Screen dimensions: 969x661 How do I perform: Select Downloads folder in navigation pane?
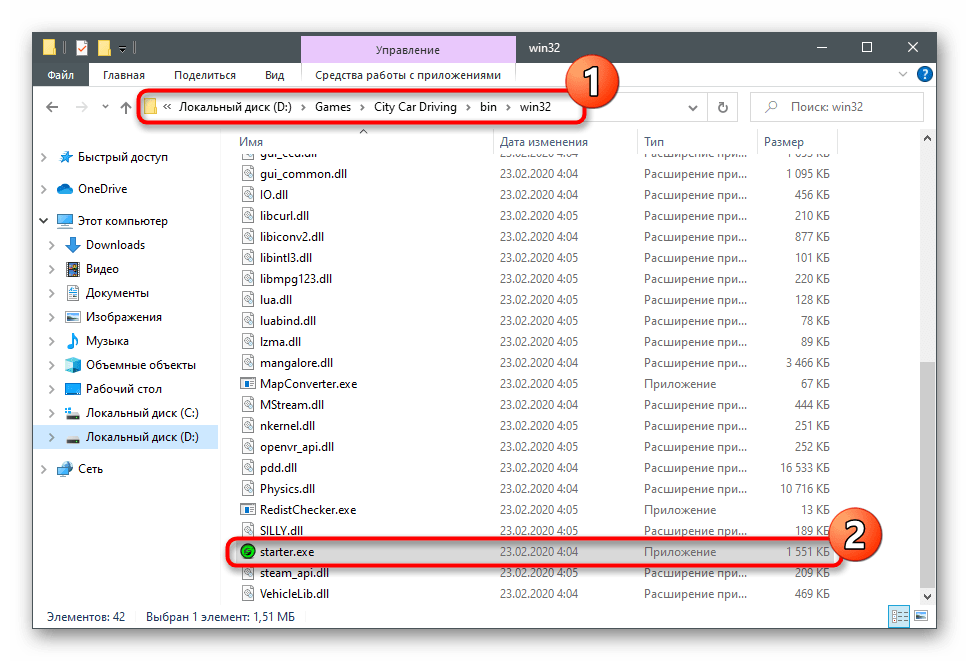pyautogui.click(x=115, y=245)
